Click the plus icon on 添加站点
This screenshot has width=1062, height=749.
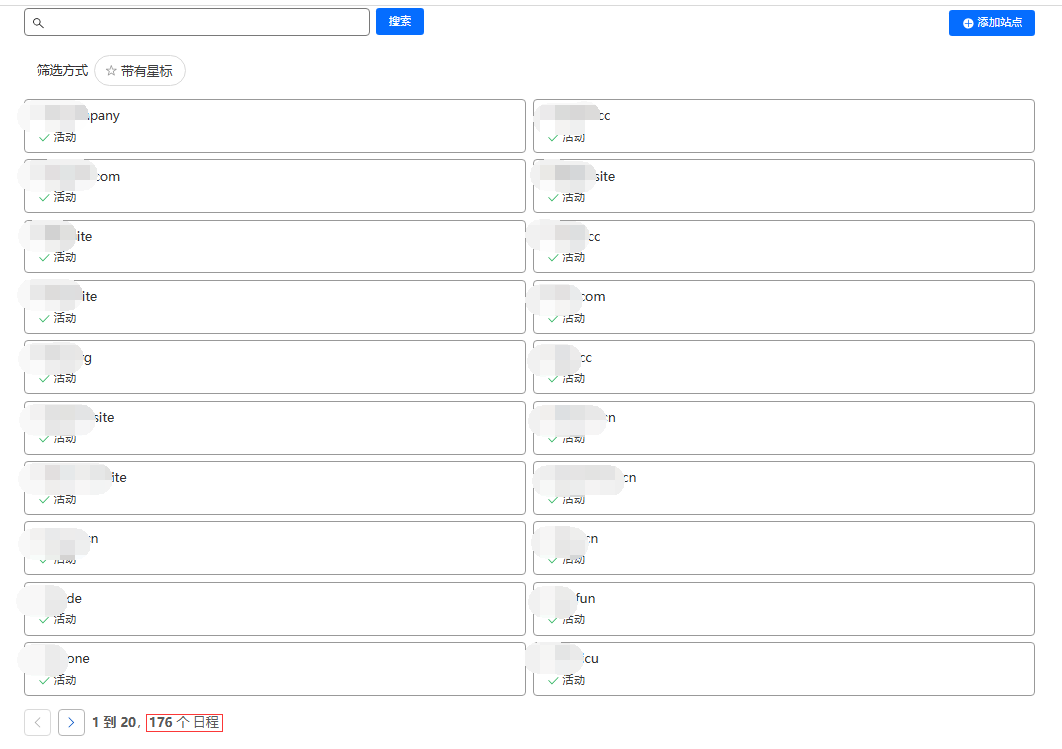point(967,23)
